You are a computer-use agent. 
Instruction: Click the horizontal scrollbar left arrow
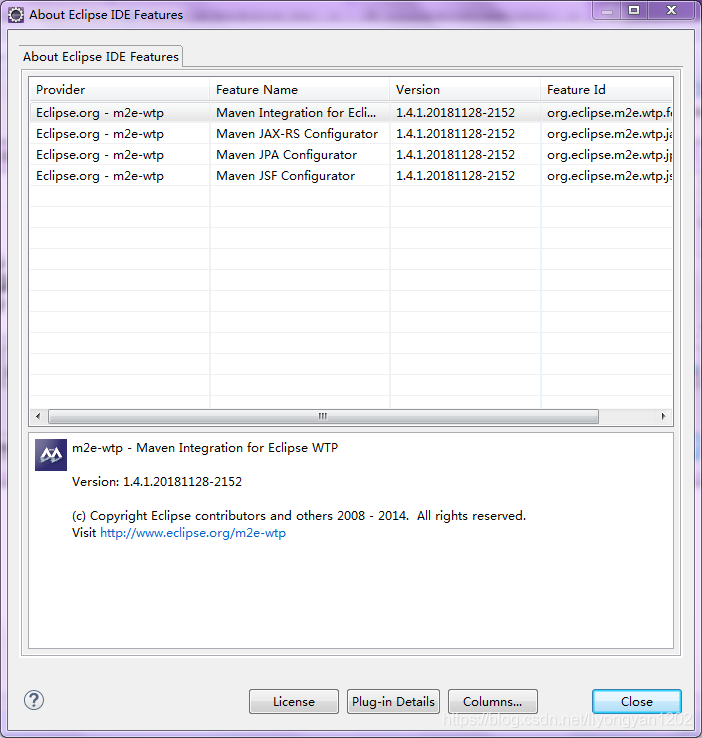(x=38, y=416)
